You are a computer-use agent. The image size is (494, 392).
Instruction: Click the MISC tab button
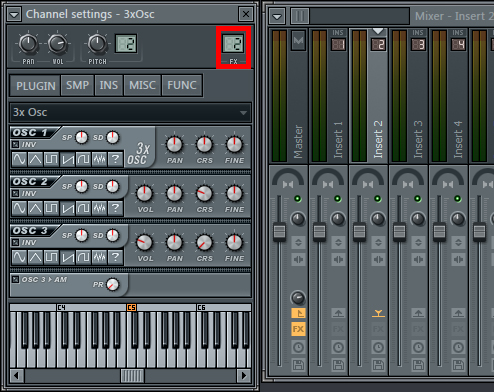(x=142, y=85)
